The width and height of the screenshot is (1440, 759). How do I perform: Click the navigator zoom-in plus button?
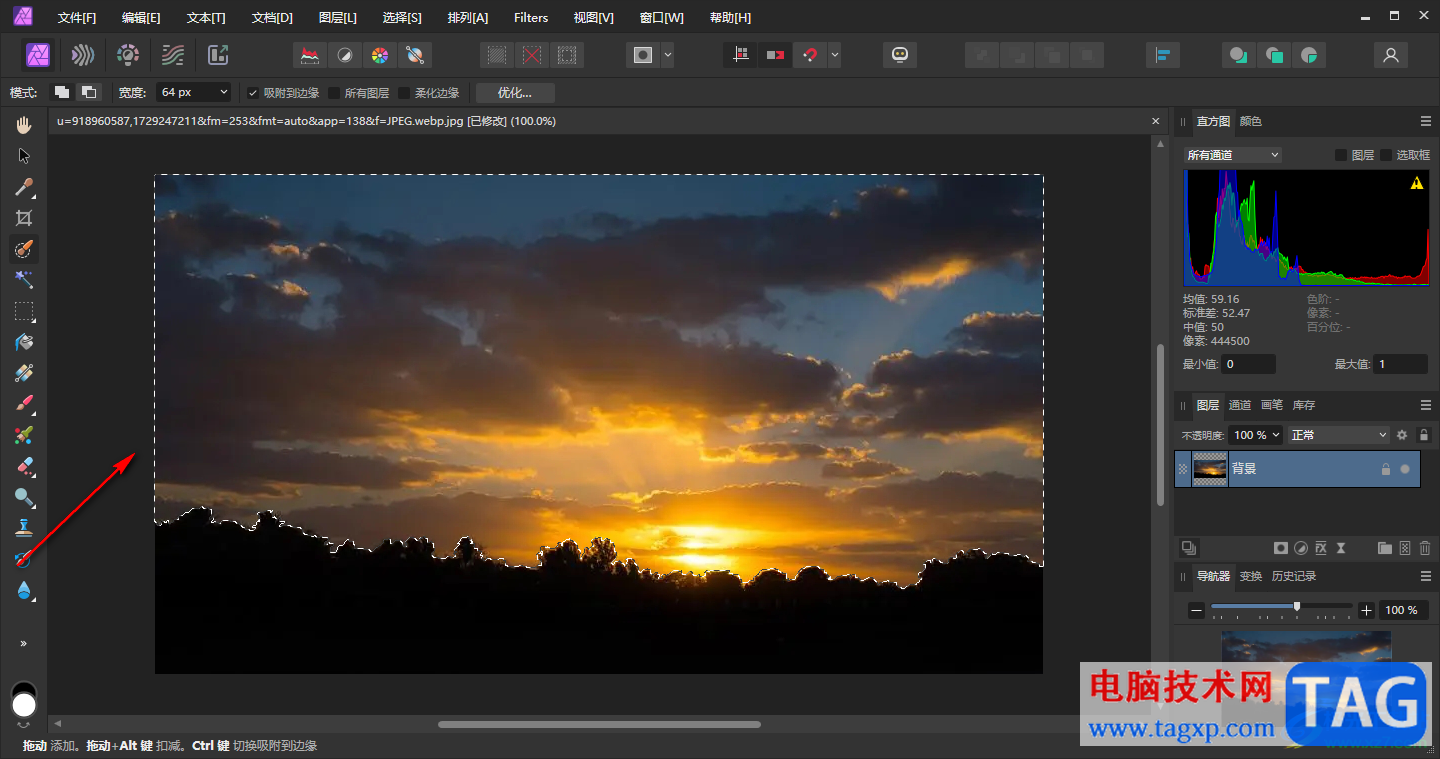coord(1366,610)
